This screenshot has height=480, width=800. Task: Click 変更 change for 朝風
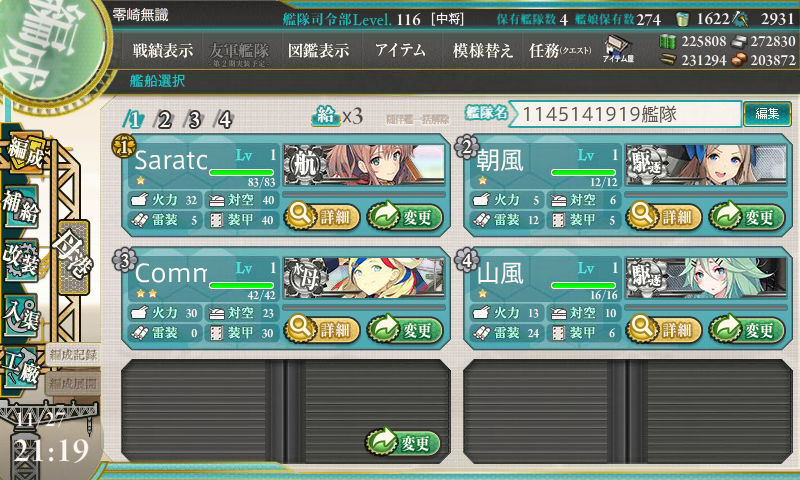click(747, 217)
